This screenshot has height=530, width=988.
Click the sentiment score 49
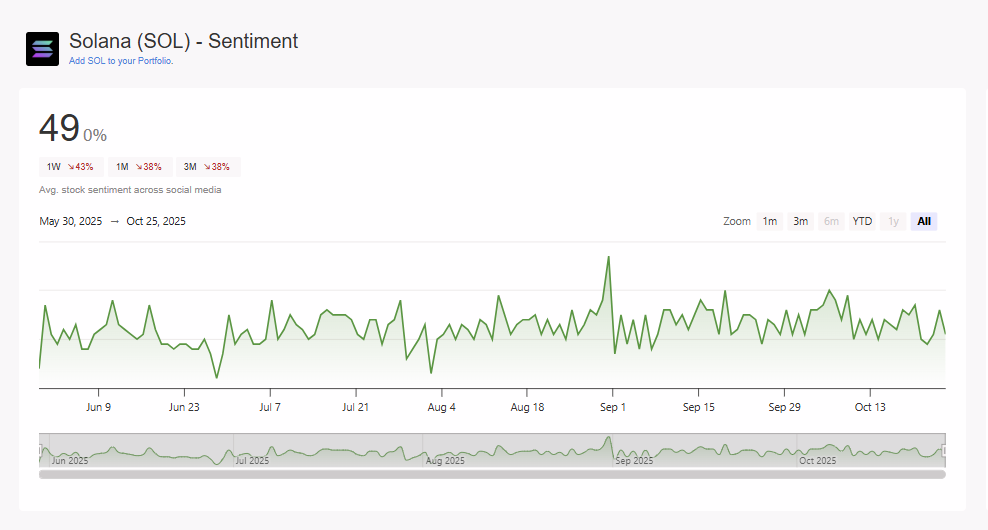(59, 128)
